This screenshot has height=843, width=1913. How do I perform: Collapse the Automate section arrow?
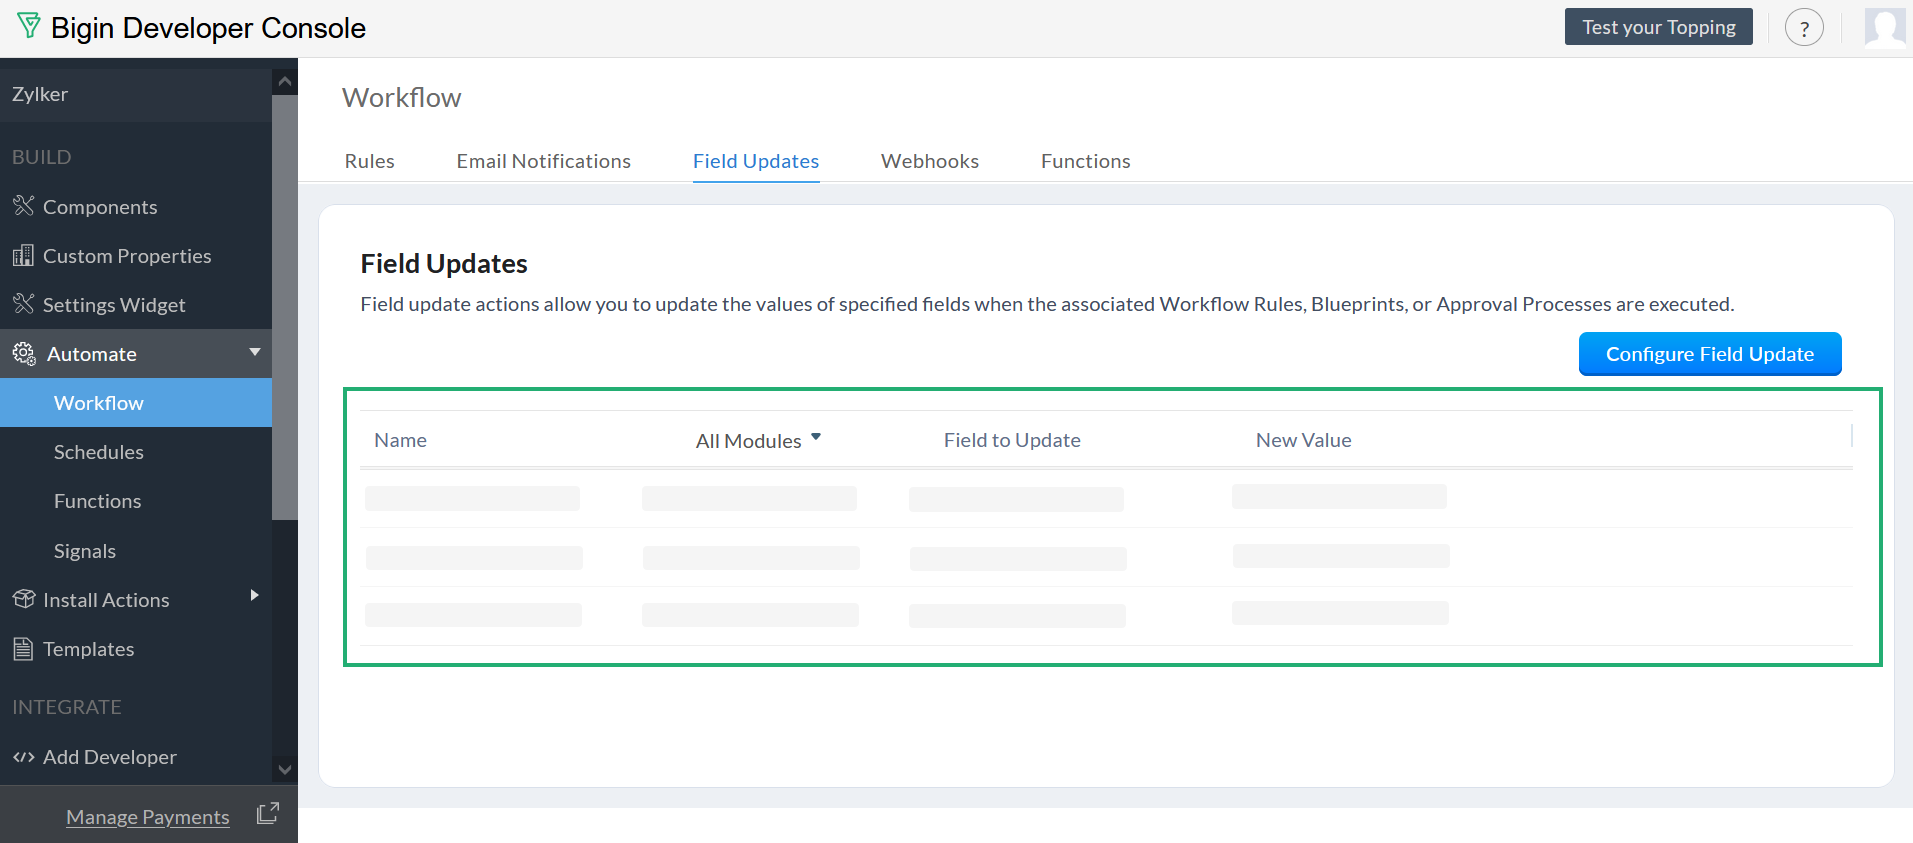(x=255, y=352)
